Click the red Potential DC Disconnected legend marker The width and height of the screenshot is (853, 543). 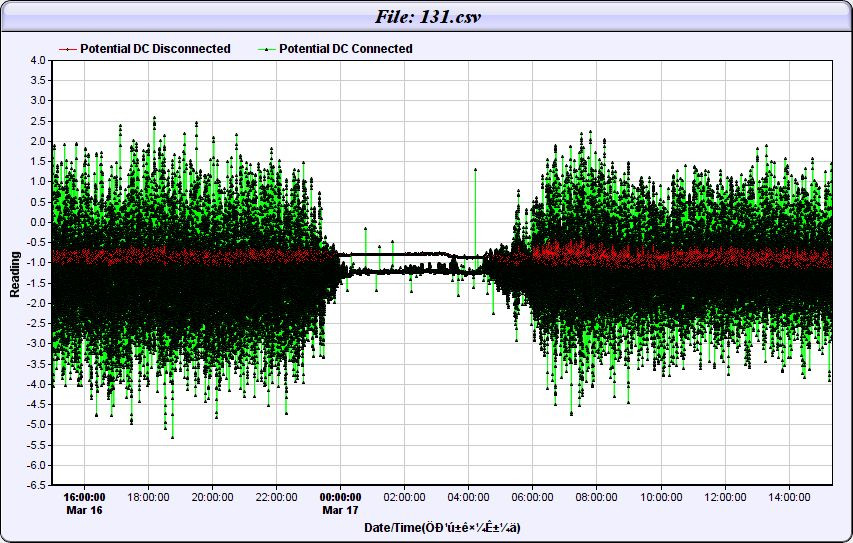(68, 48)
